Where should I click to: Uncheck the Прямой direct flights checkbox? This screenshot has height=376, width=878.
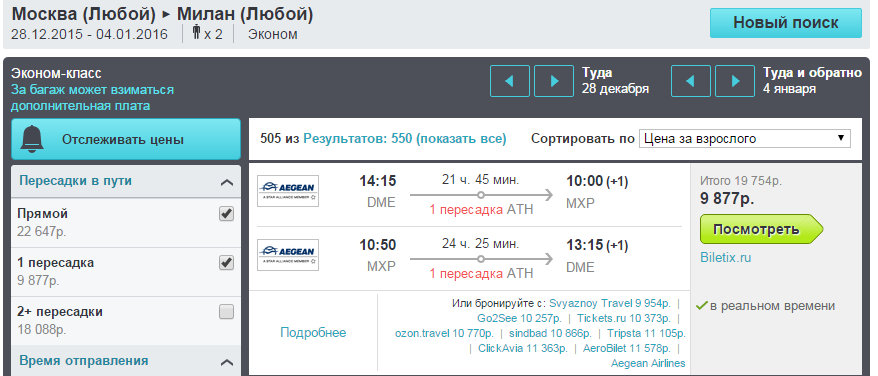tap(226, 214)
